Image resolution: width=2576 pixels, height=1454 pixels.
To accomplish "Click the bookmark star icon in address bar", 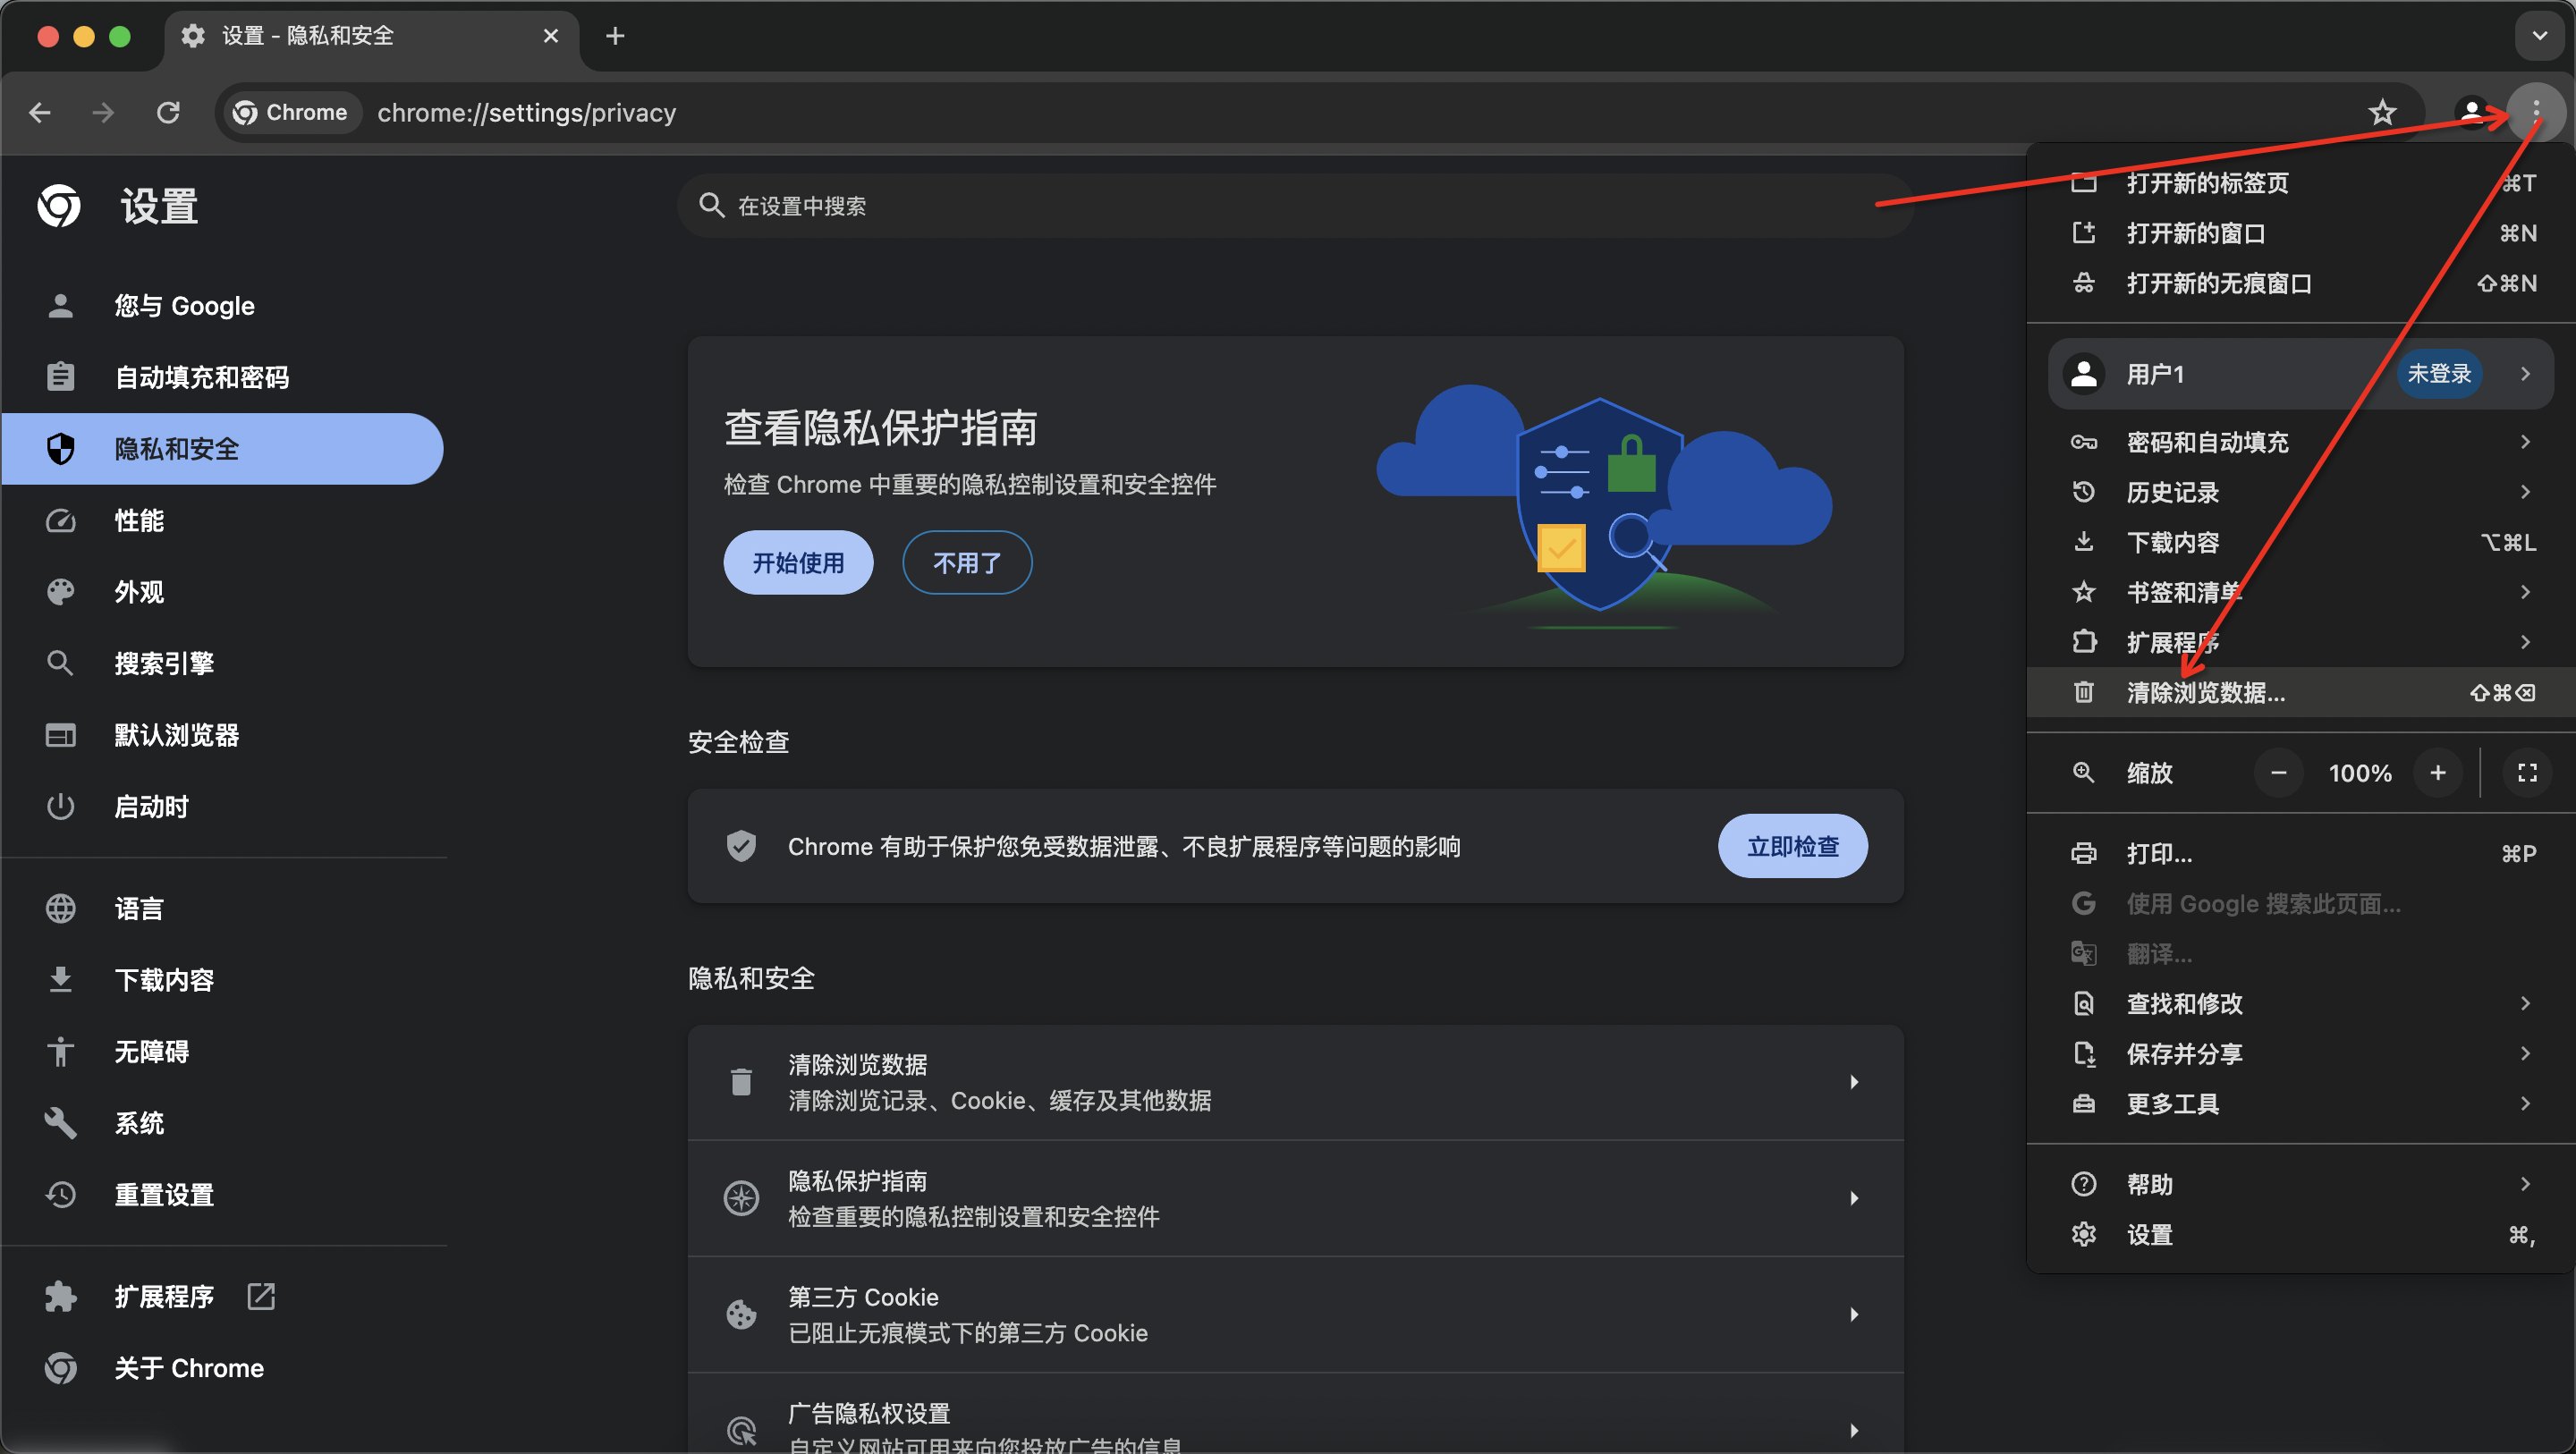I will (2382, 112).
